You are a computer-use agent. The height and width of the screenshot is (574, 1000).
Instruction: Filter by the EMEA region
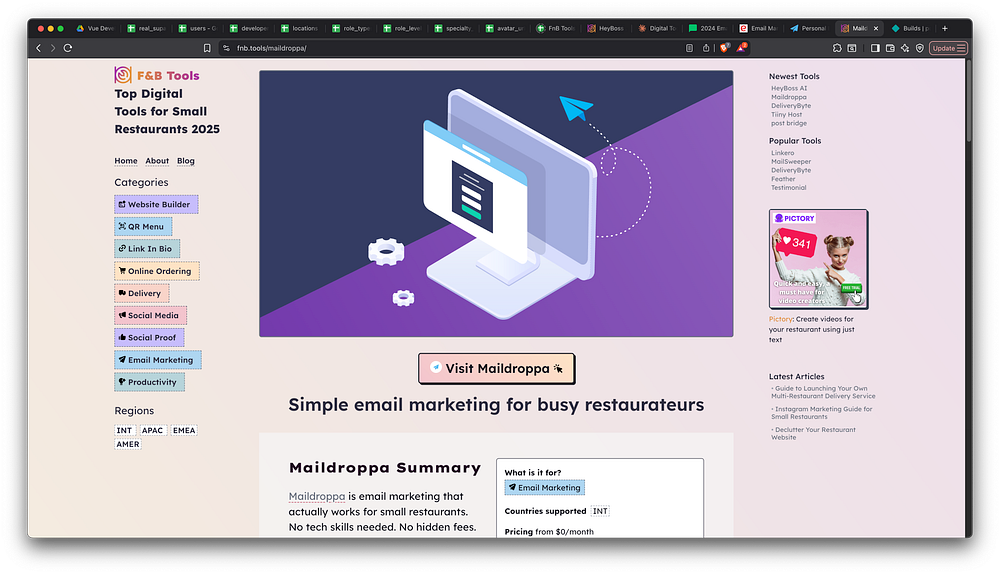pyautogui.click(x=184, y=430)
